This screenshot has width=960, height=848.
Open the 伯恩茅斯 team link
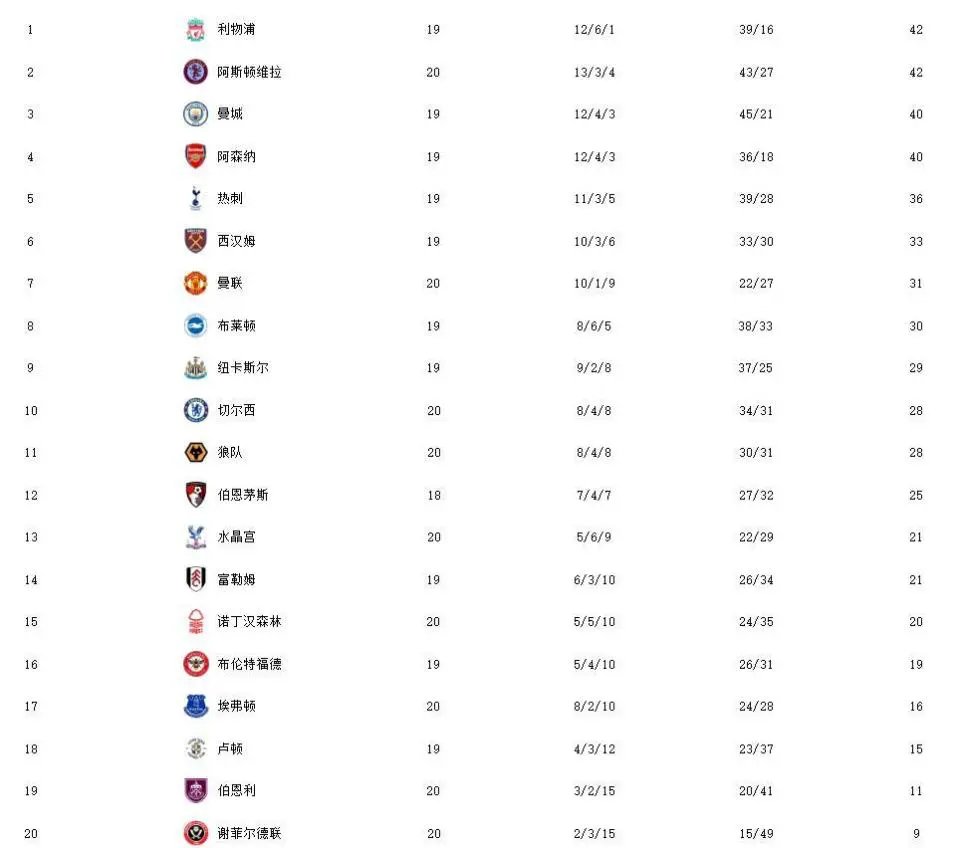[243, 495]
